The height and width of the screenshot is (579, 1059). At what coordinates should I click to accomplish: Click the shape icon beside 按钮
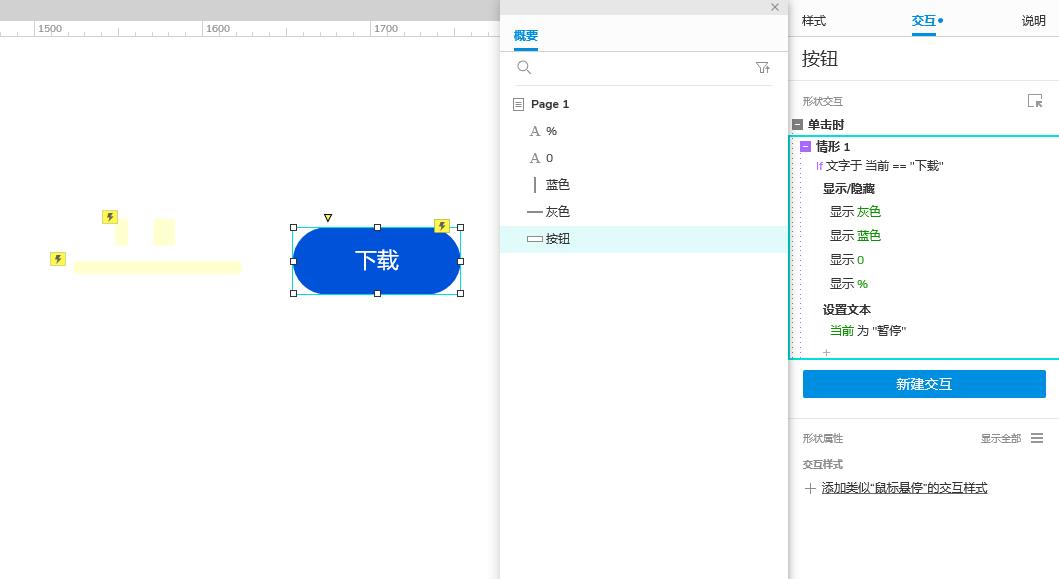535,238
